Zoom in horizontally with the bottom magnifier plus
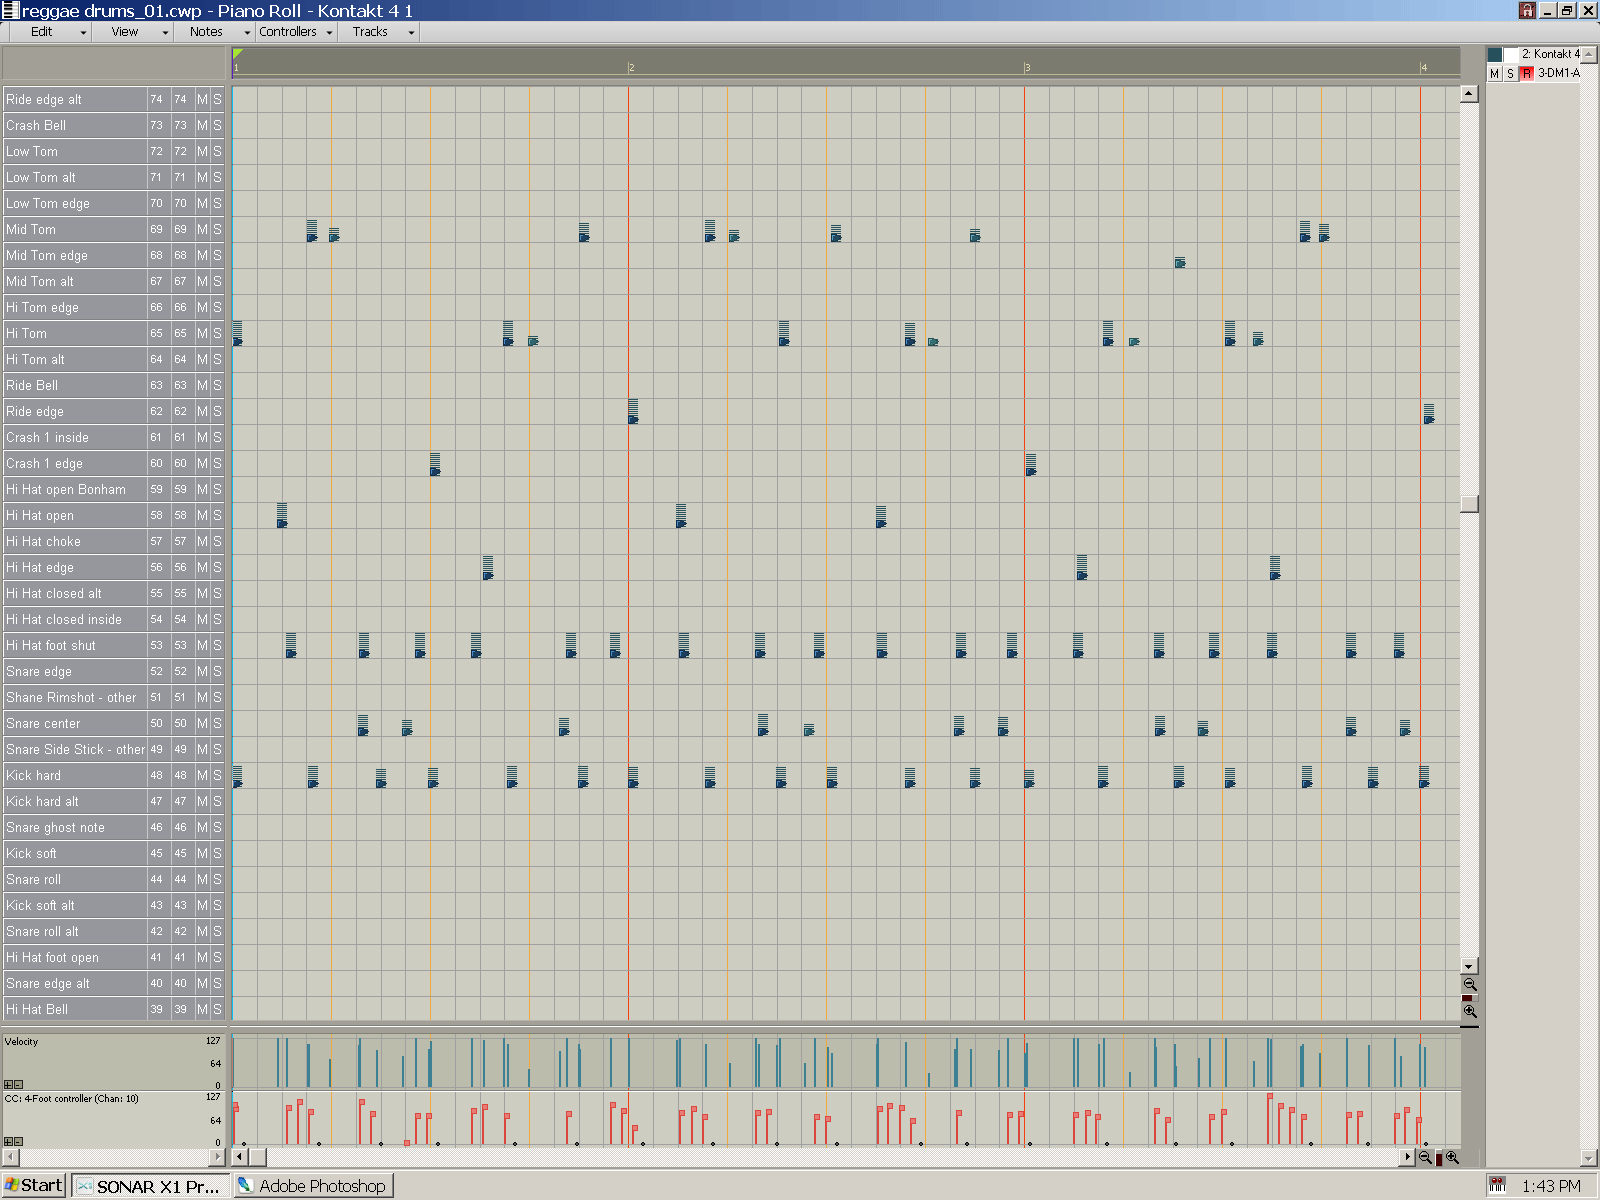The width and height of the screenshot is (1600, 1200). (x=1452, y=1157)
